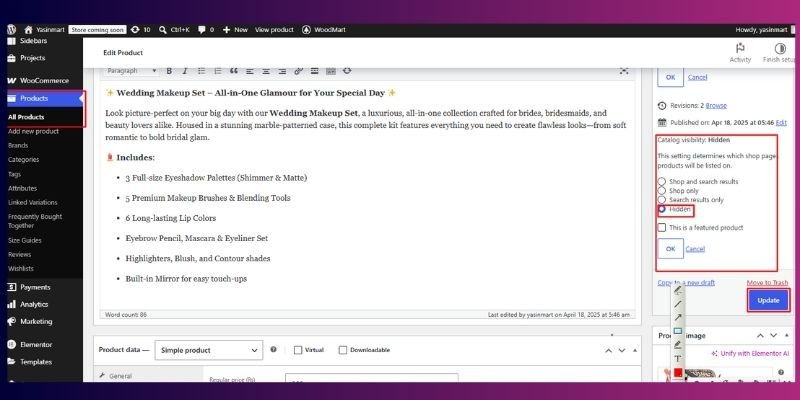Enter distraction-free fullscreen editor mode

[x=623, y=71]
